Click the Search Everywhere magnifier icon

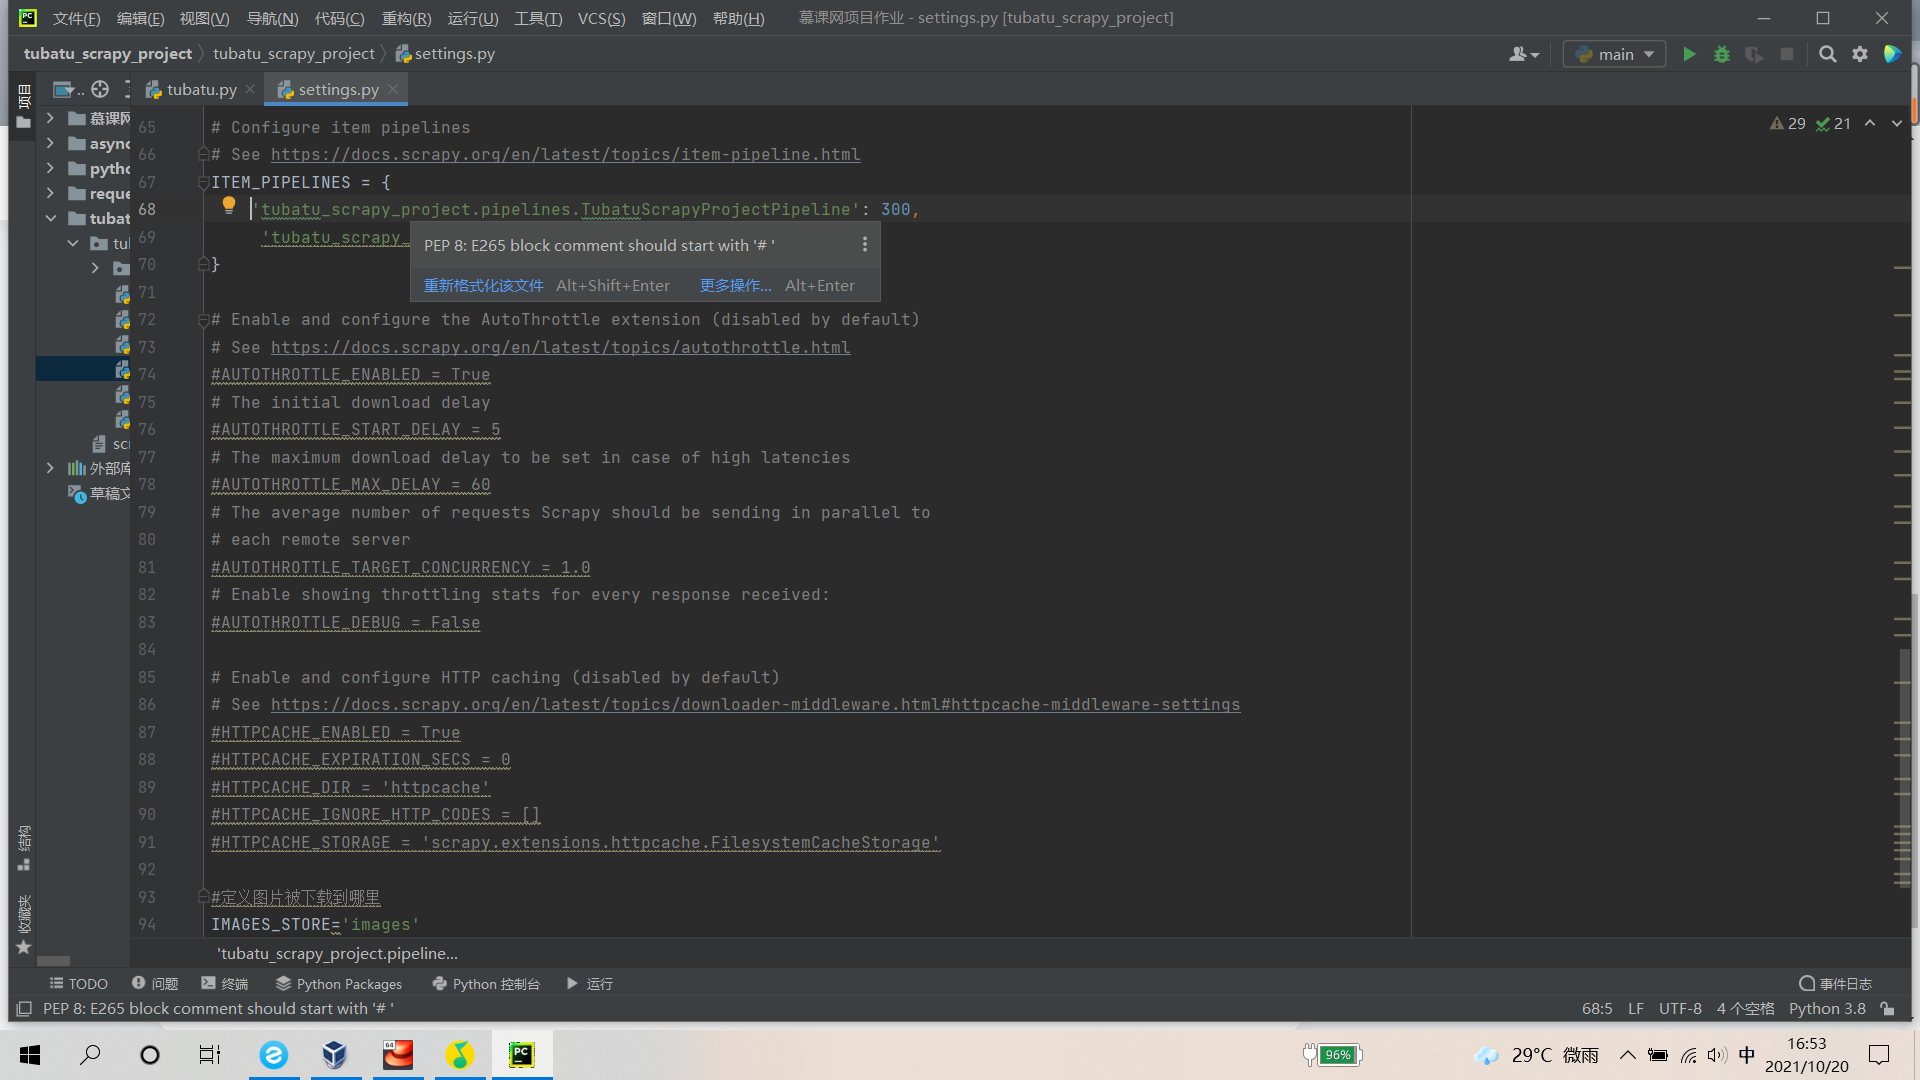[1827, 54]
